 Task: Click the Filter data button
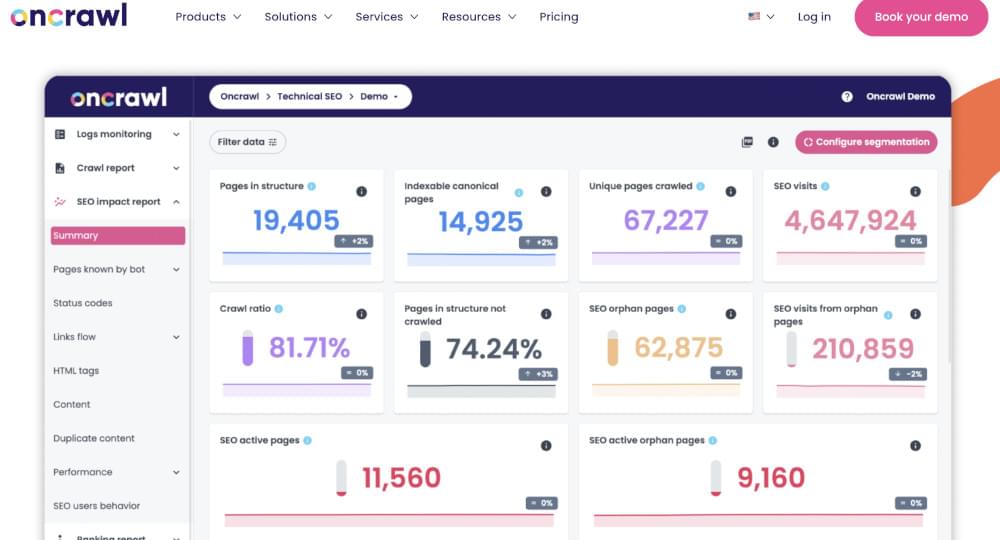click(x=248, y=142)
